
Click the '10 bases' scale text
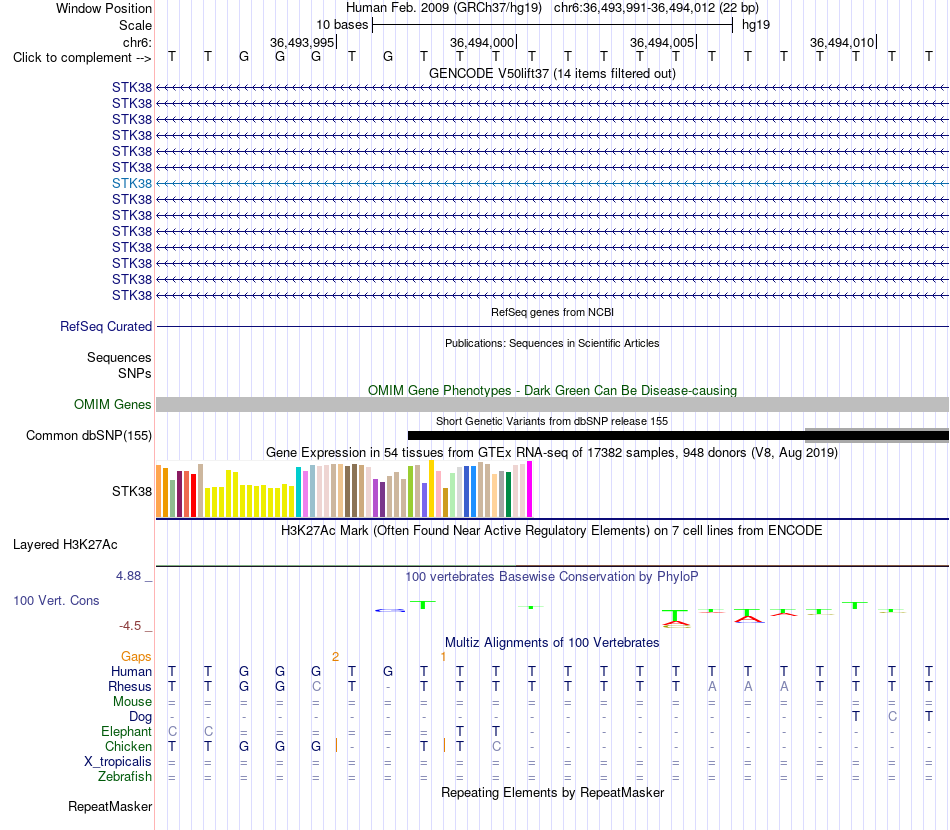342,25
